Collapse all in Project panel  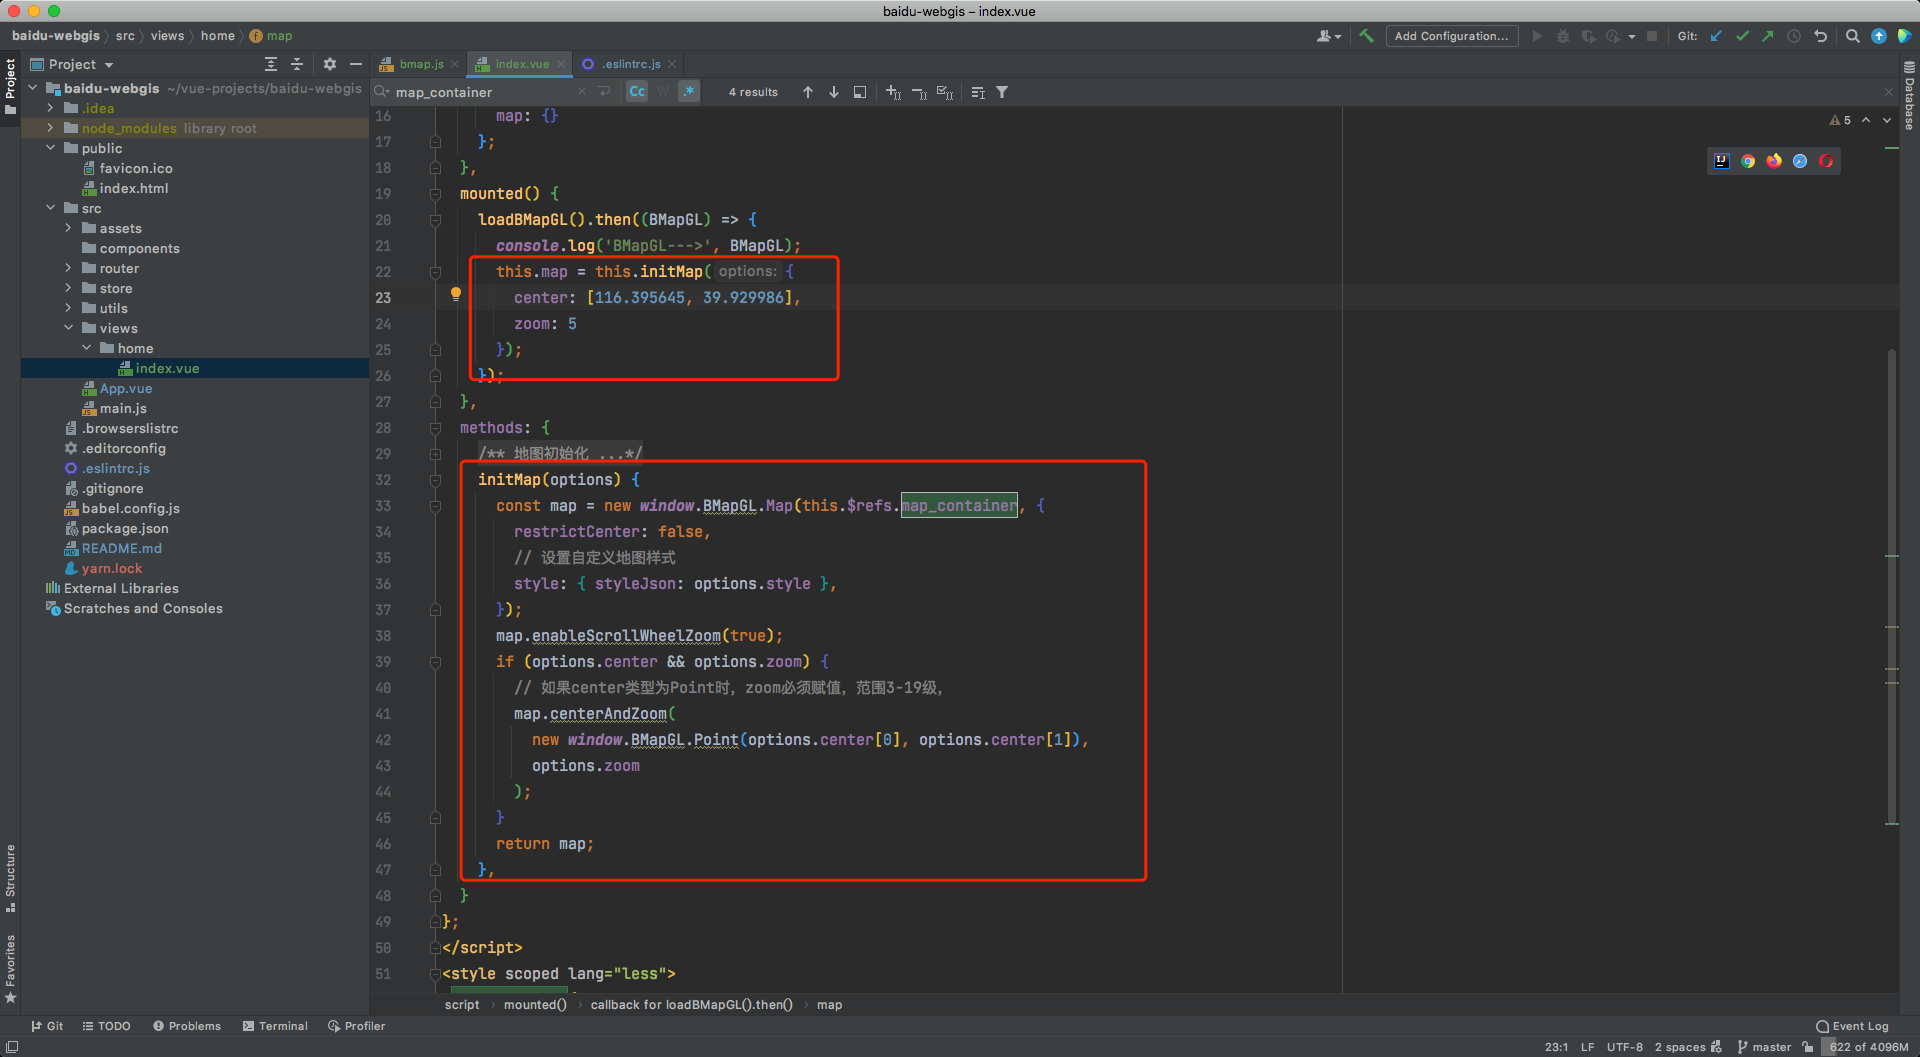pyautogui.click(x=297, y=64)
